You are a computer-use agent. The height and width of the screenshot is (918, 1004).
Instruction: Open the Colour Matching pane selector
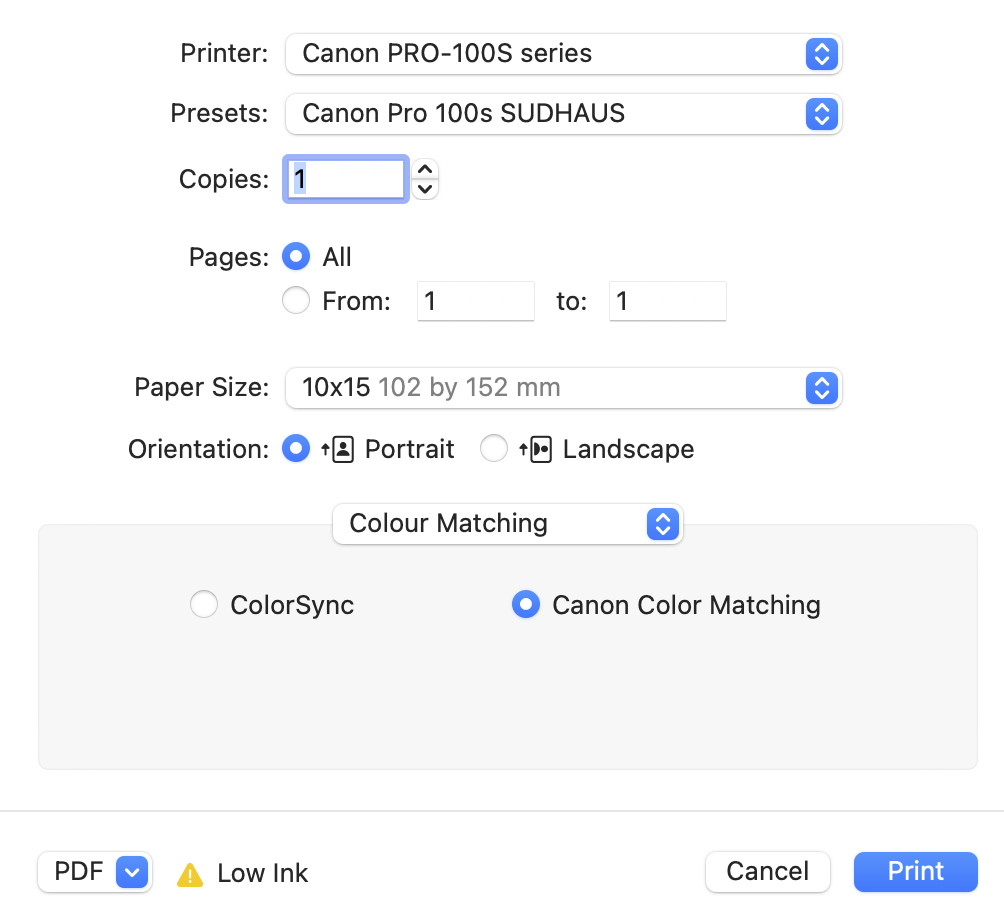(x=662, y=524)
